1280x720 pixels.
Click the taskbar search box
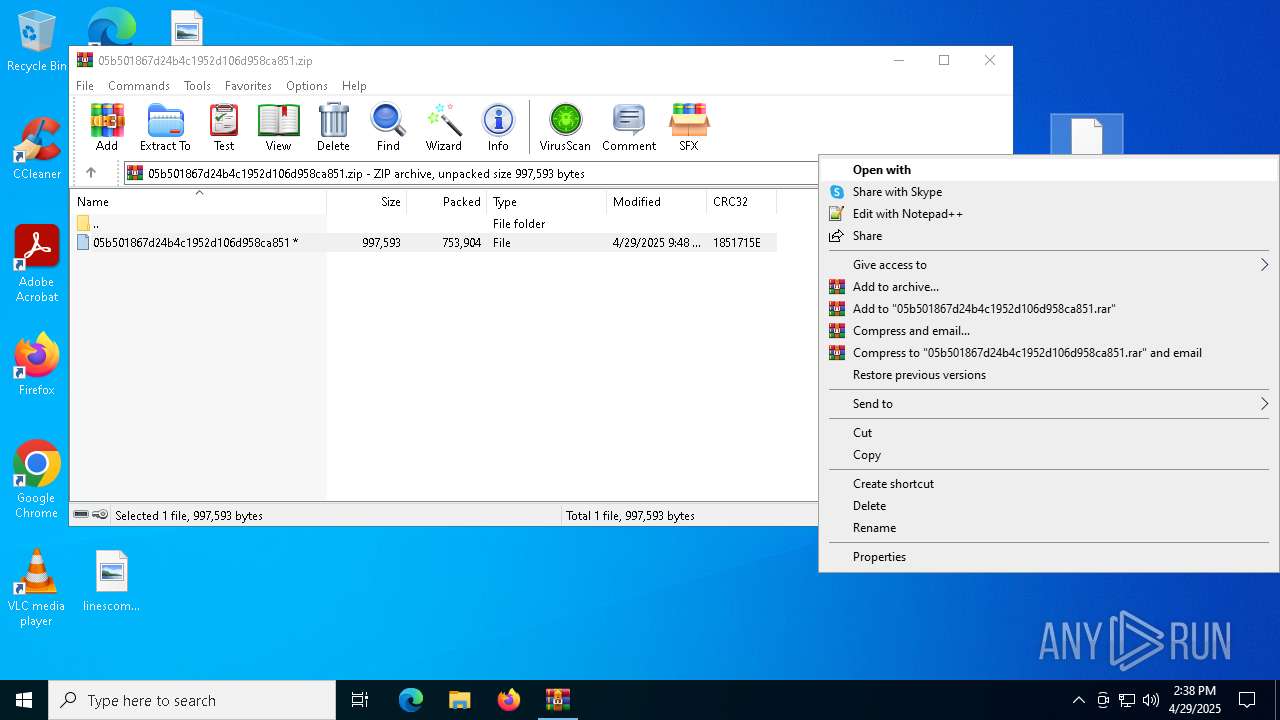(192, 700)
